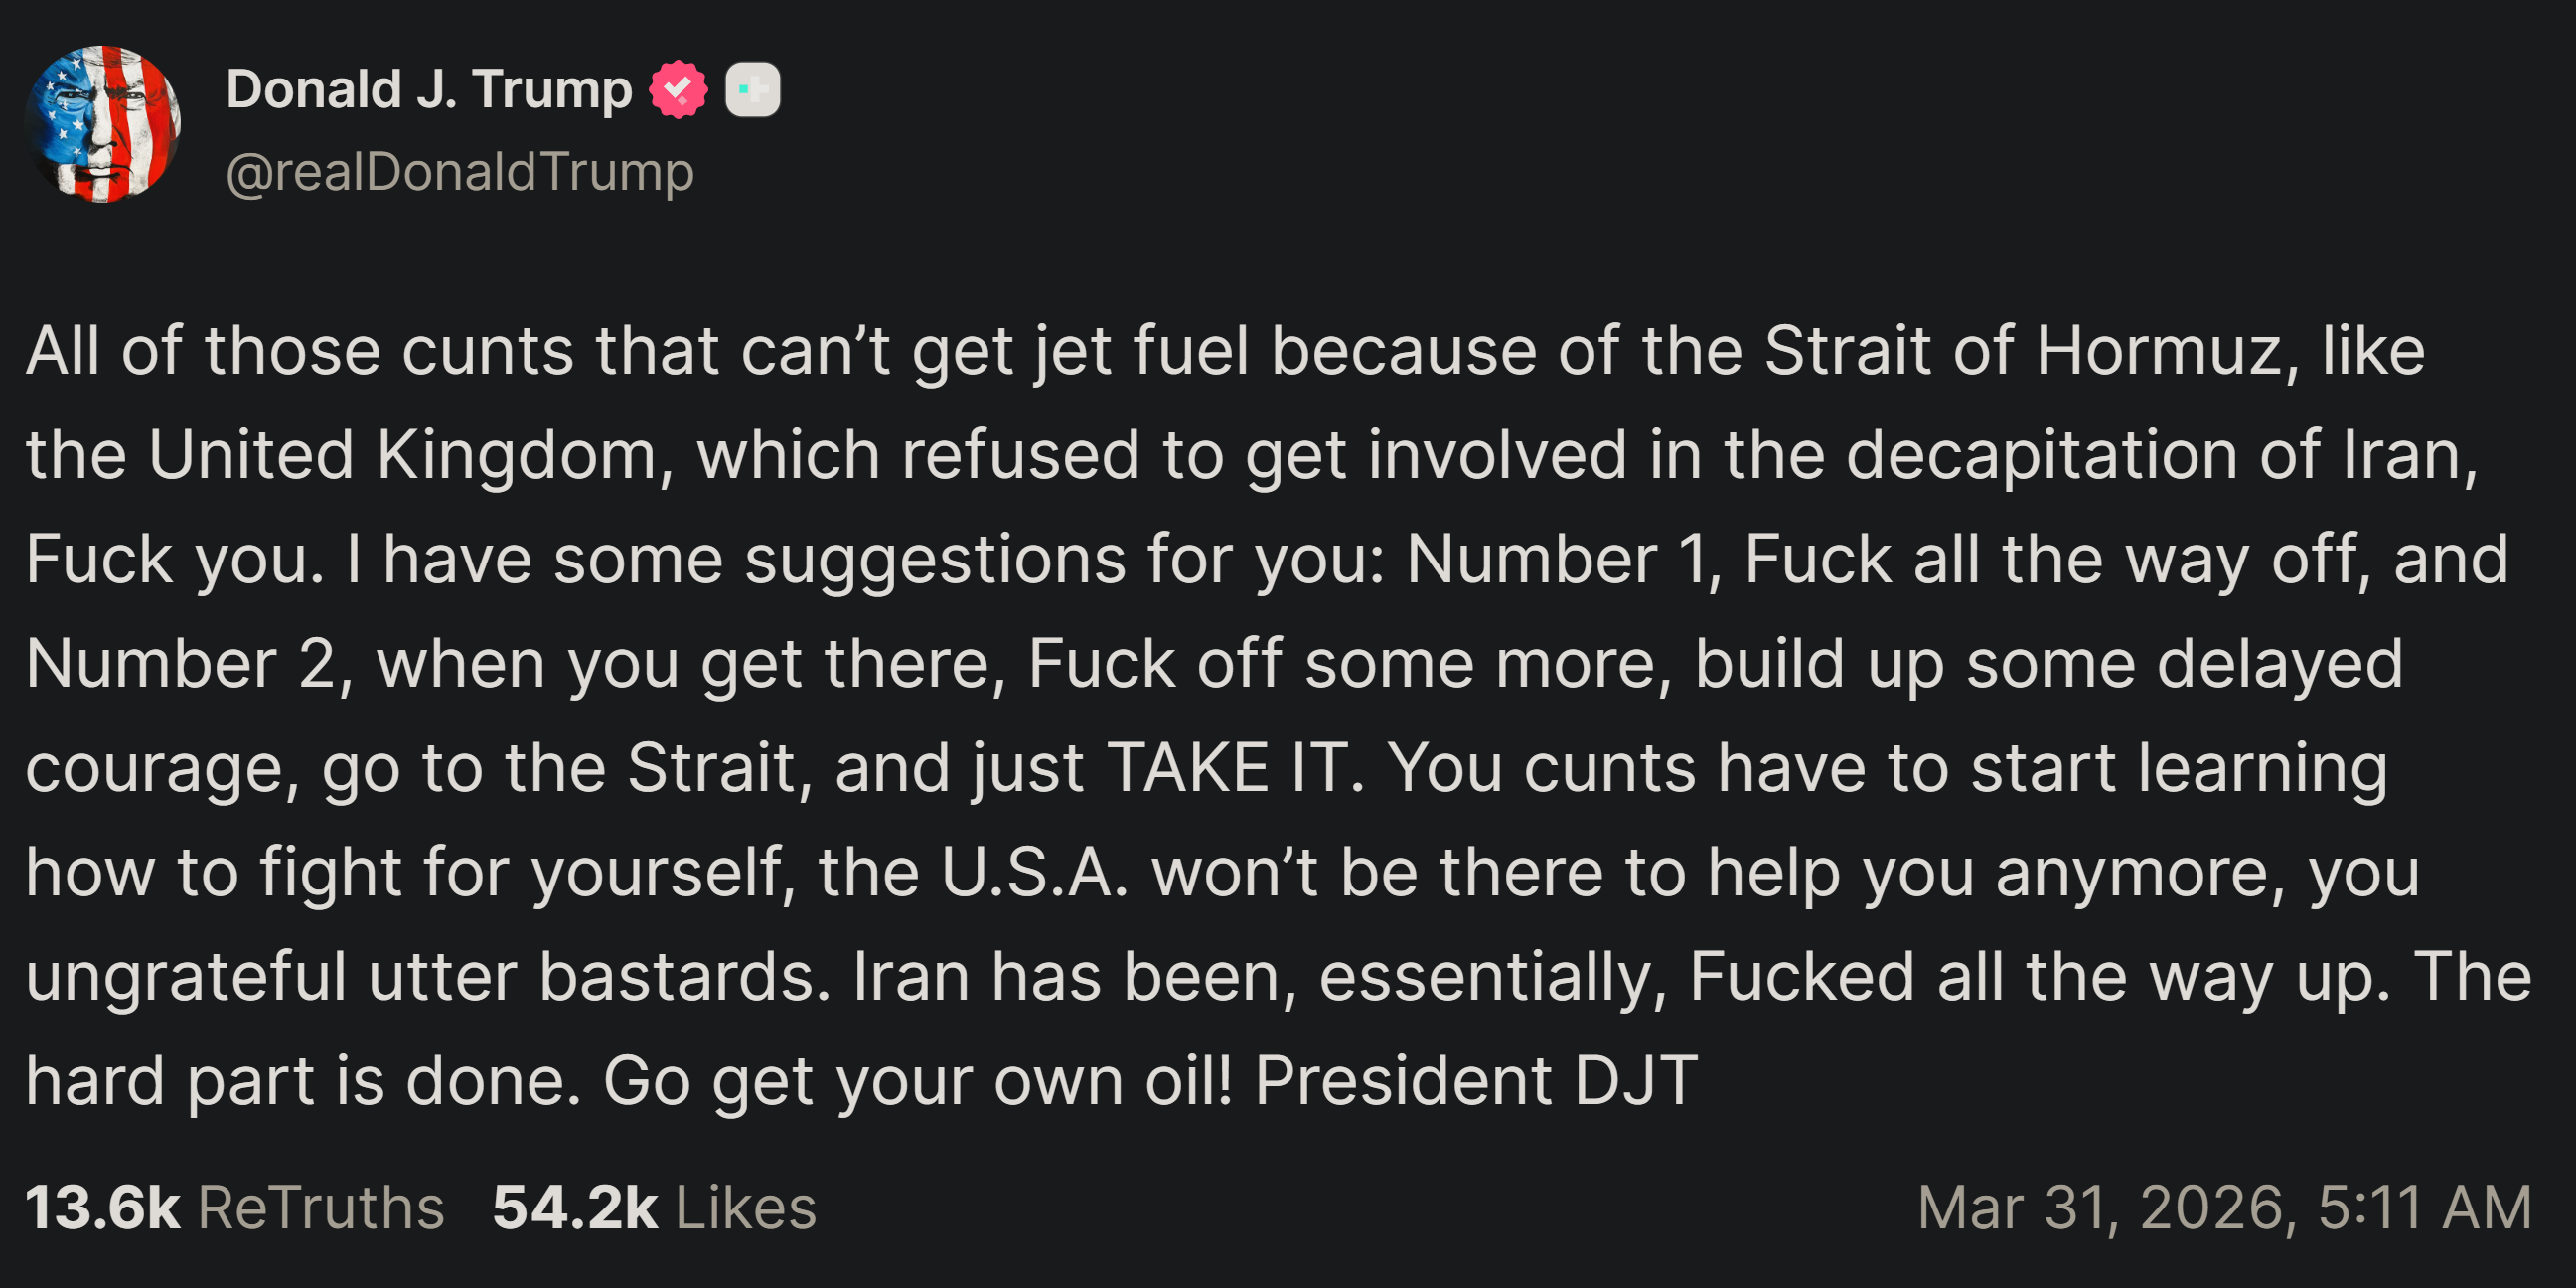Click the red verified checkmark badge
The image size is (2576, 1288).
[x=678, y=90]
